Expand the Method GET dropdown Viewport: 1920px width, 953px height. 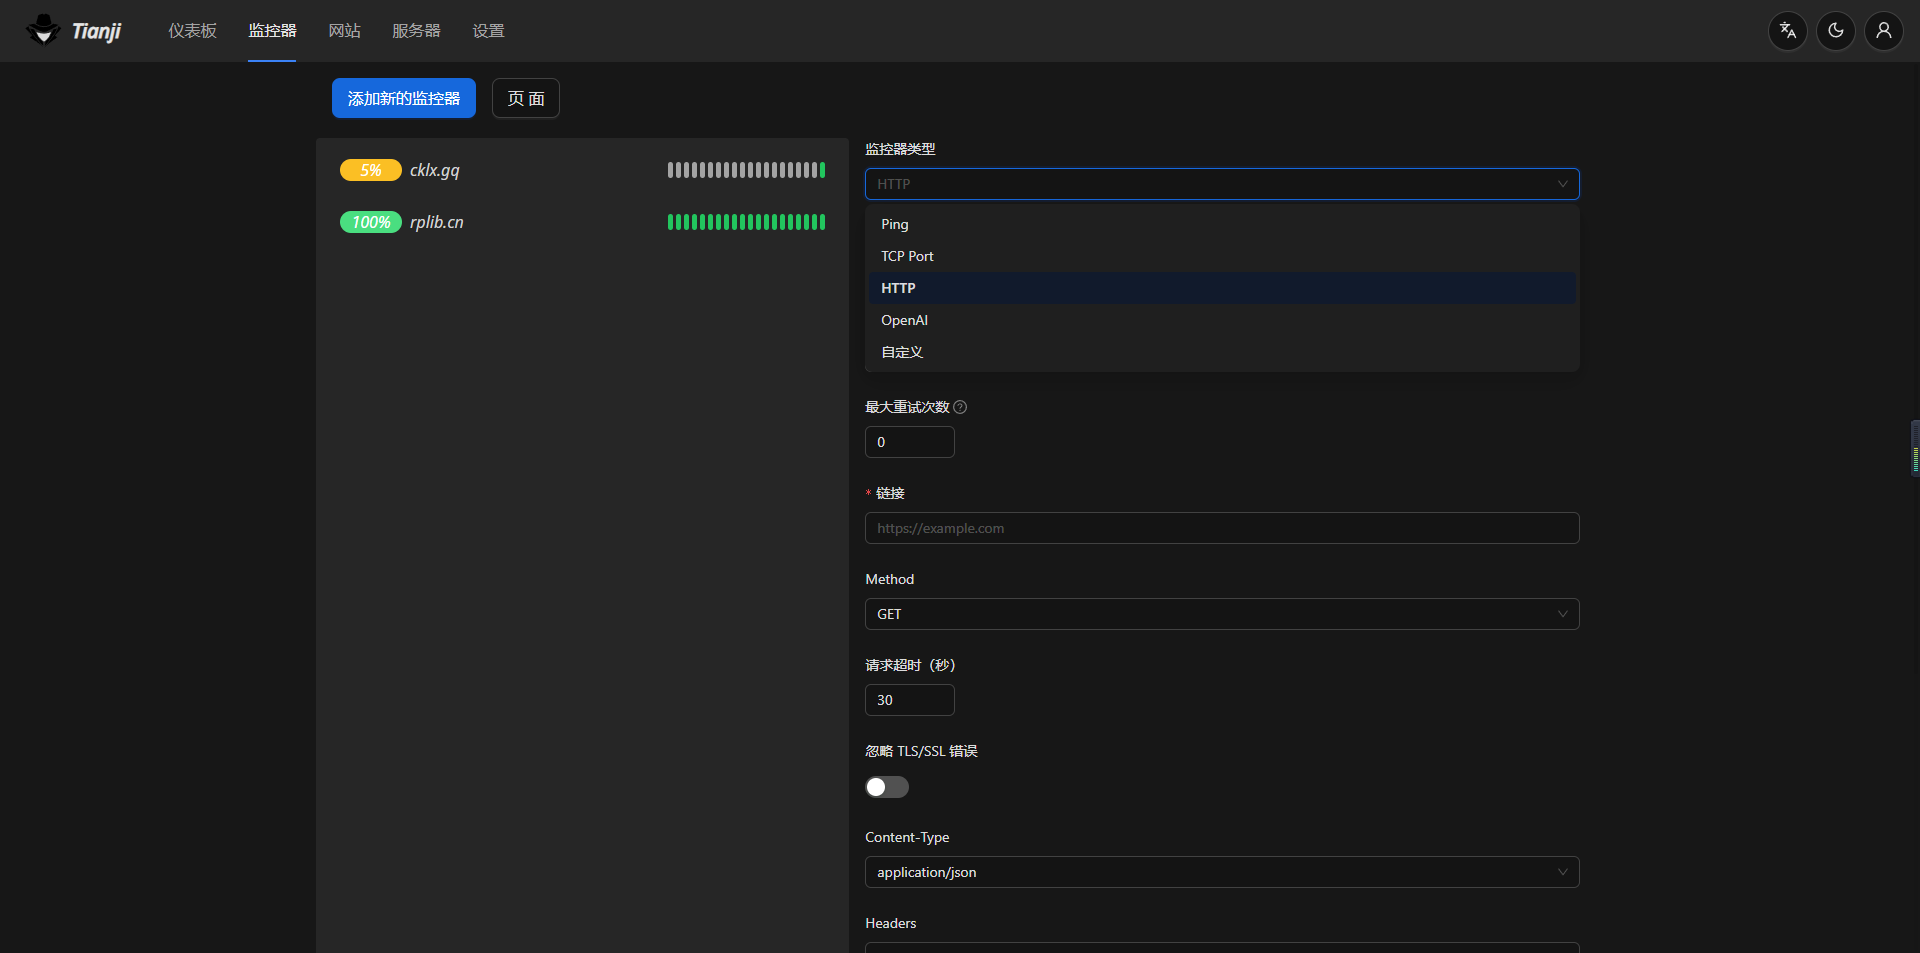click(1221, 614)
